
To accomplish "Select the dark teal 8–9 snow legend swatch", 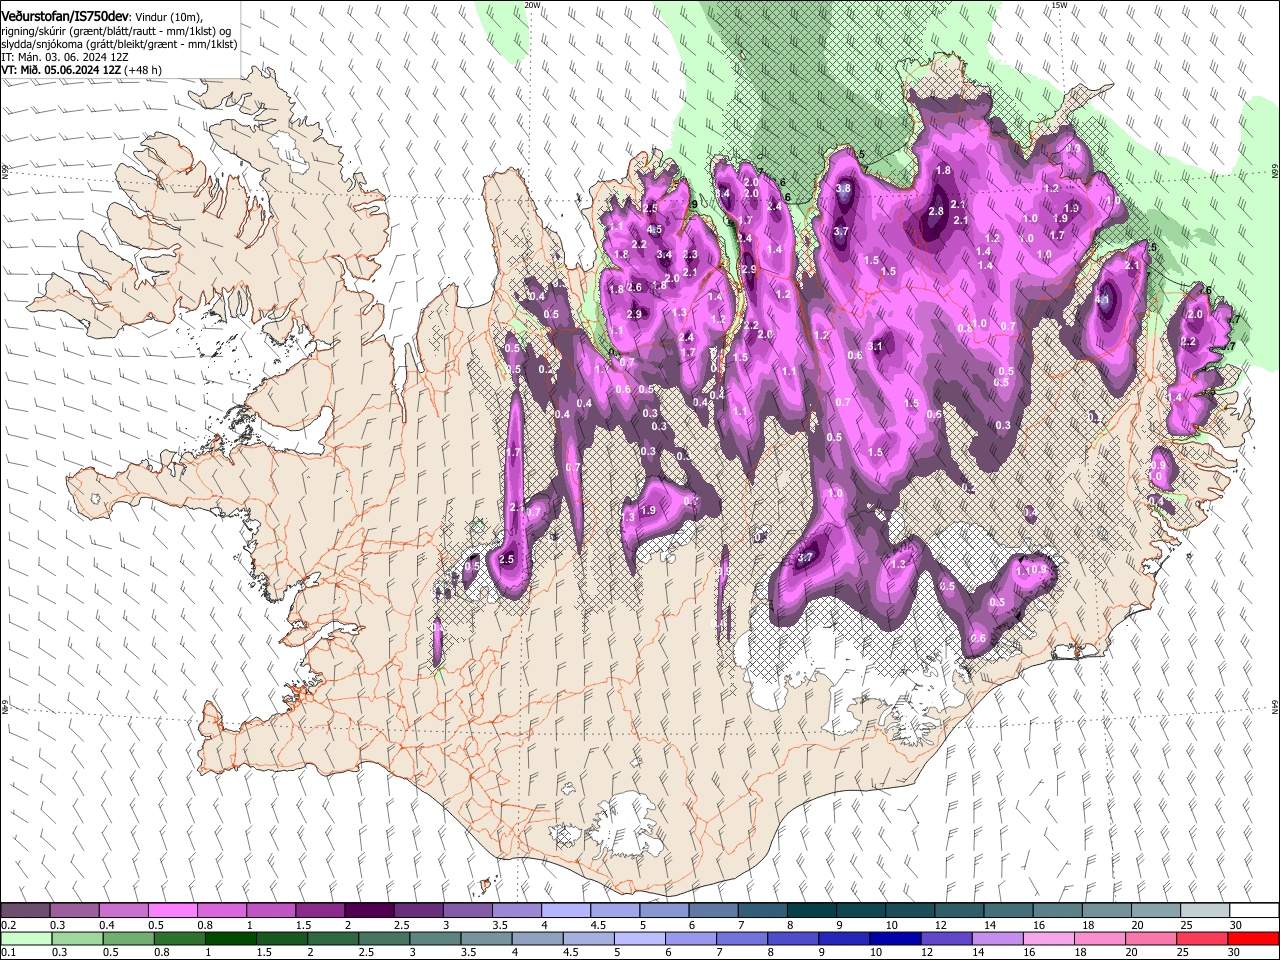I will point(810,911).
